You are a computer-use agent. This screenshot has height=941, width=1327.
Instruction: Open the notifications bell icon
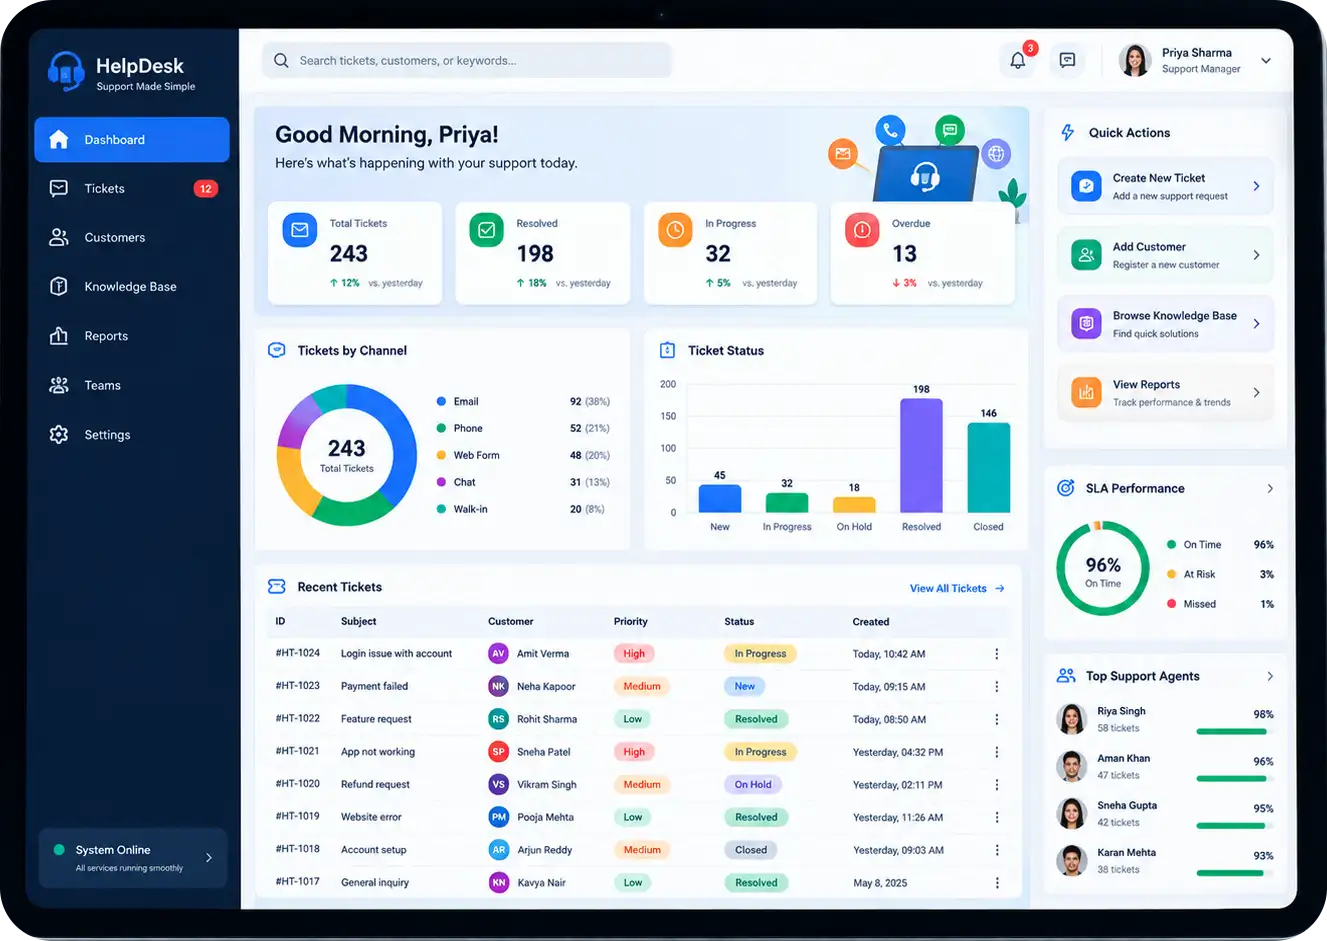[x=1017, y=60]
